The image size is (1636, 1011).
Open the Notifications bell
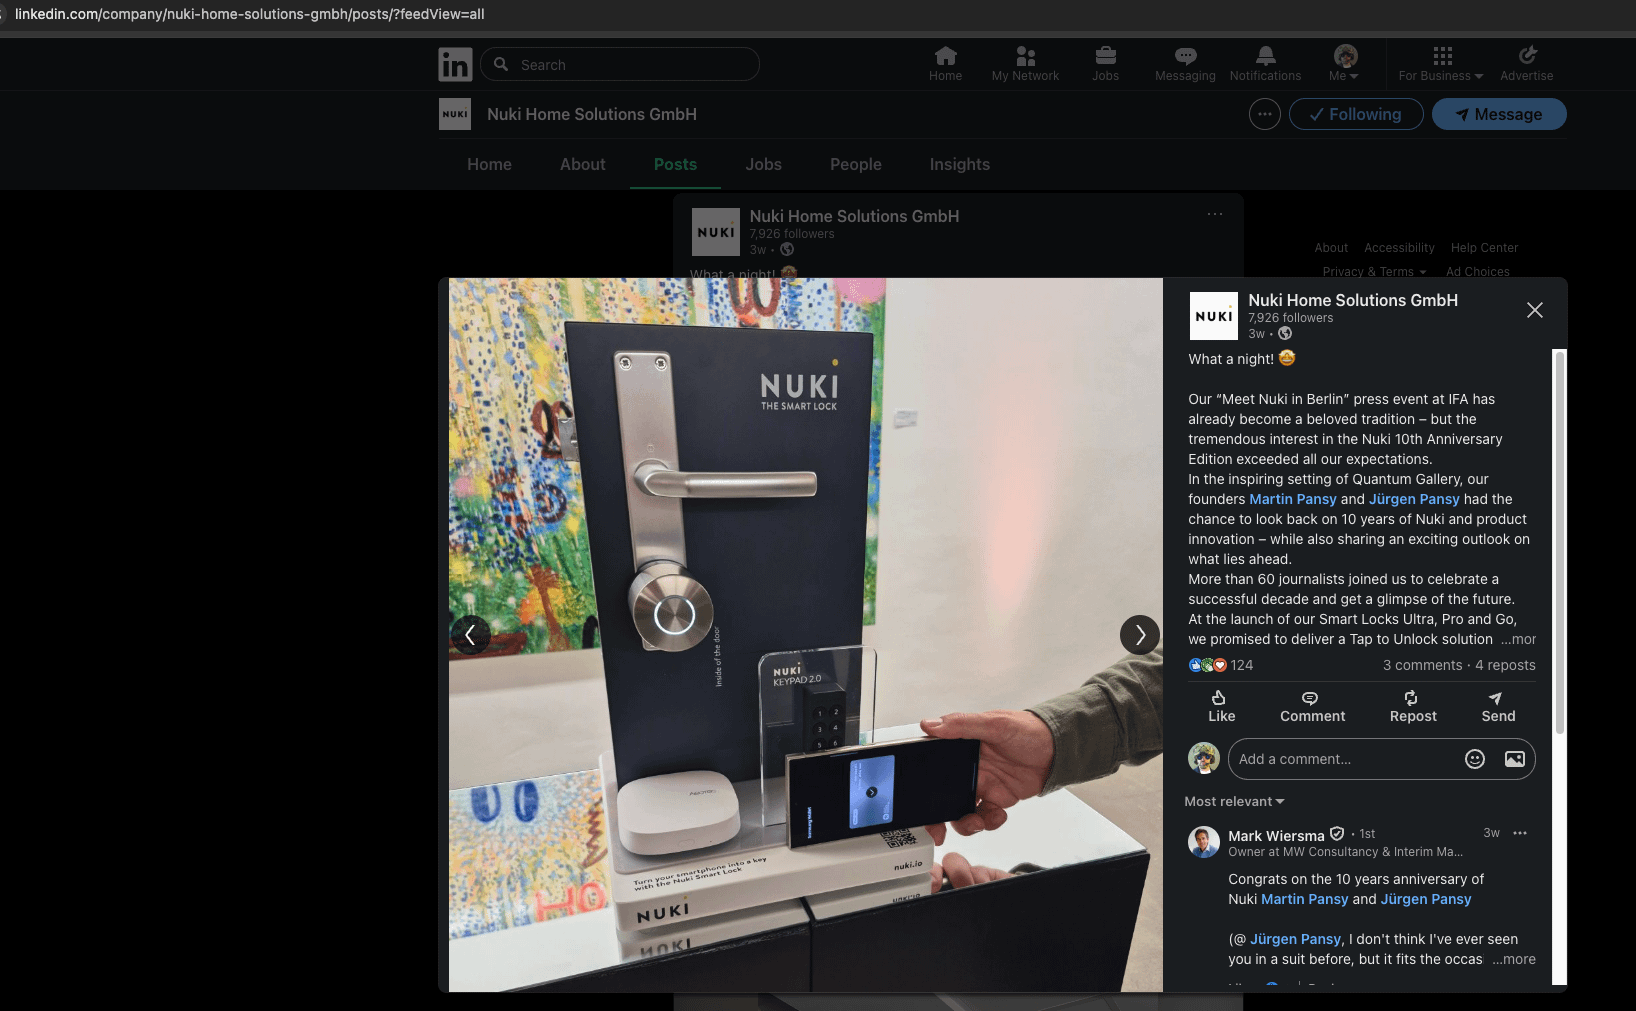click(x=1264, y=63)
